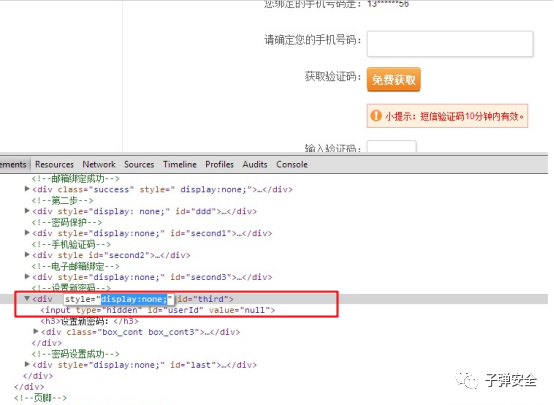Image resolution: width=554 pixels, height=405 pixels.
Task: Select the comment 电子邮箱绑定
Action: [x=76, y=266]
